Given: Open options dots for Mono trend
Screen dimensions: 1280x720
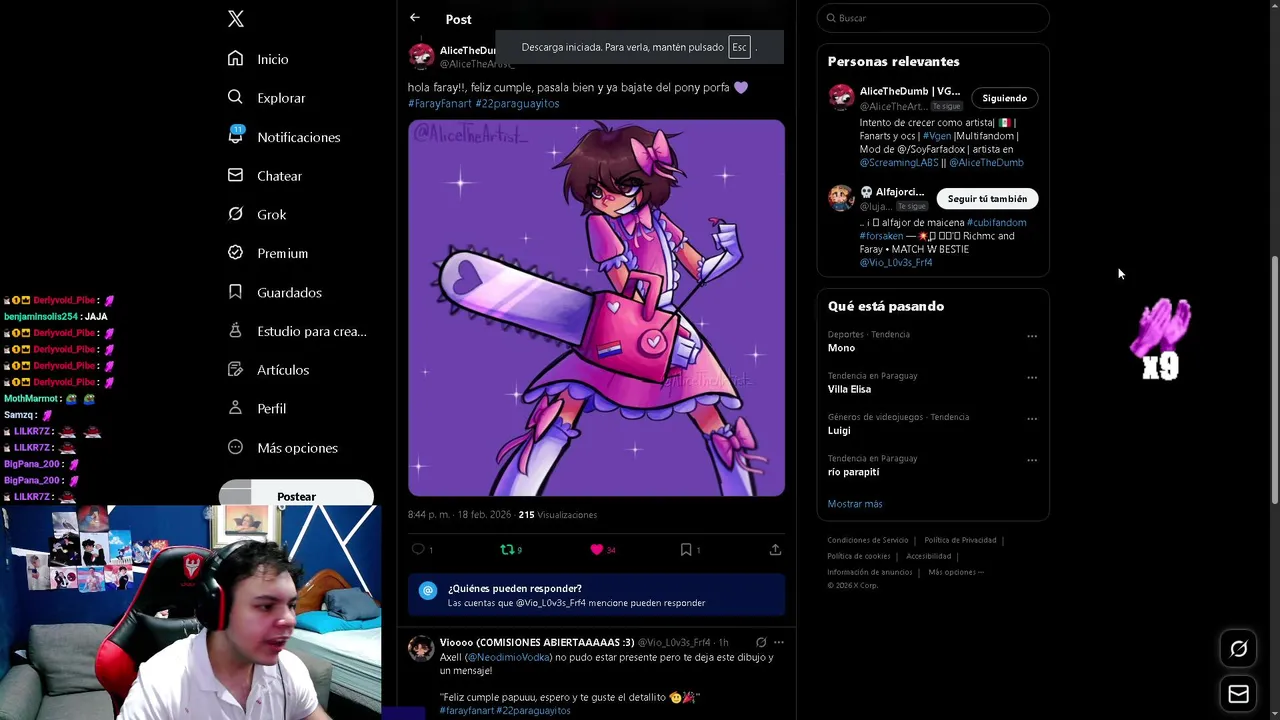Looking at the screenshot, I should point(1032,336).
